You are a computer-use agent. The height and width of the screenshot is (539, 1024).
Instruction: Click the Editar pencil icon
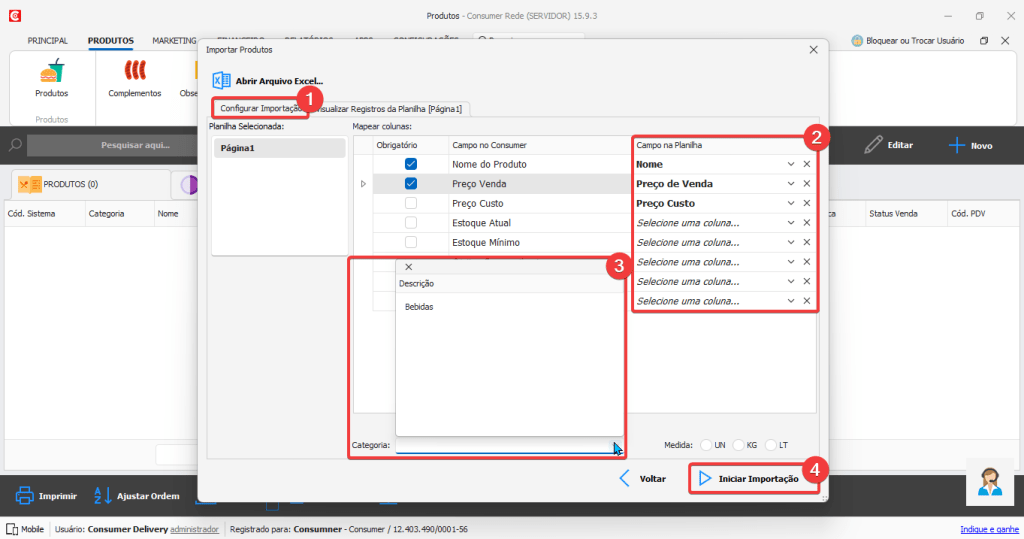point(874,145)
